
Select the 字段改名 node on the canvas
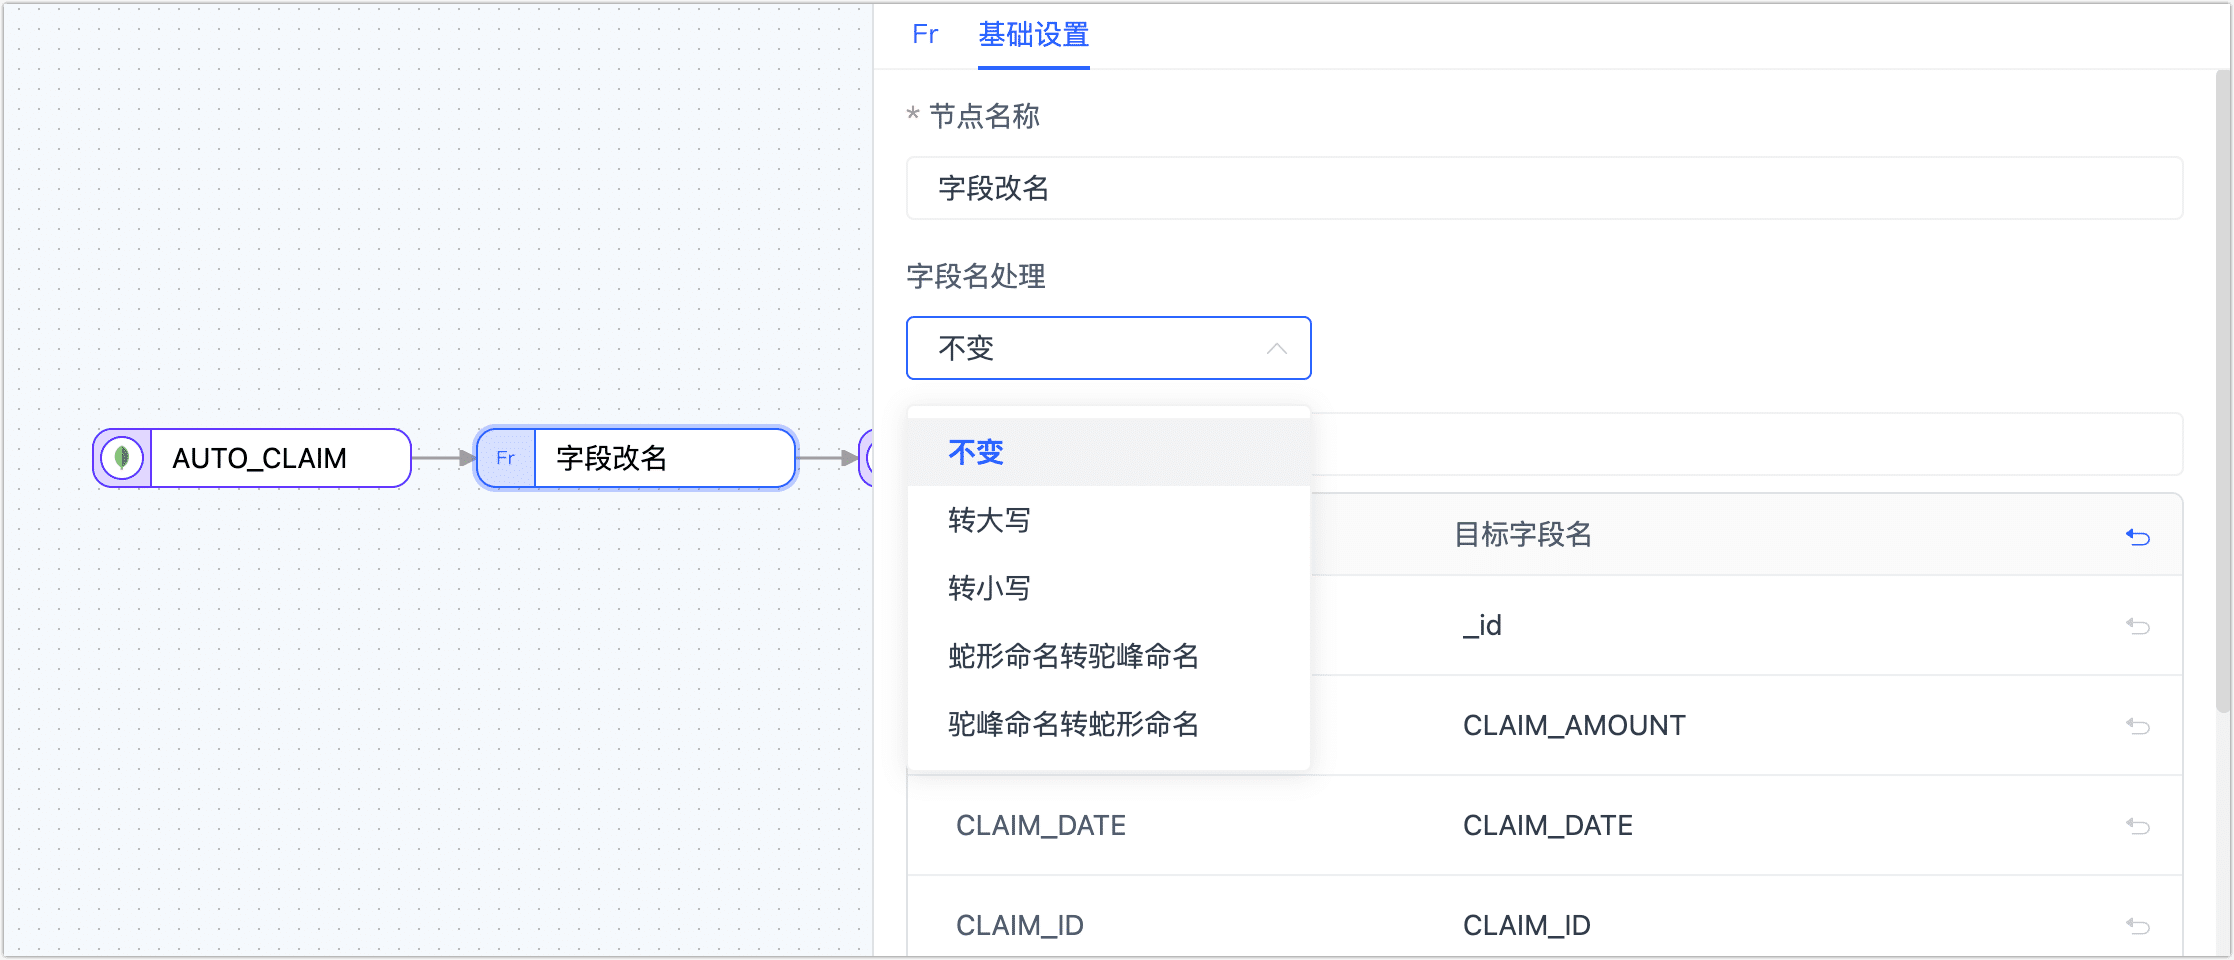coord(663,458)
